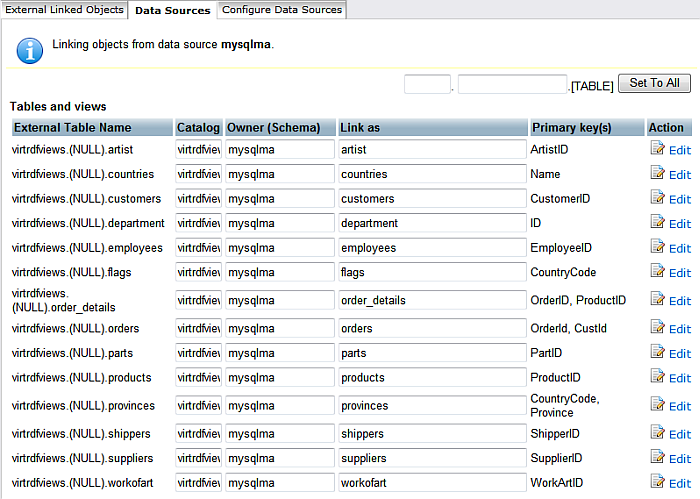
Task: Click the Edit link for employees
Action: click(x=680, y=248)
